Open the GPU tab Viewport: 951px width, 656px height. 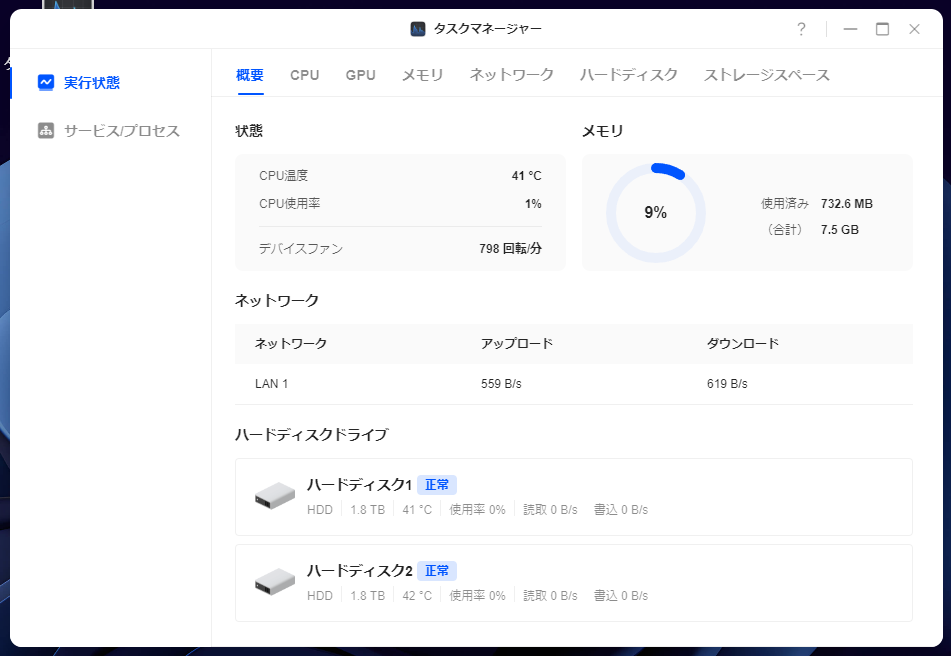[x=360, y=75]
